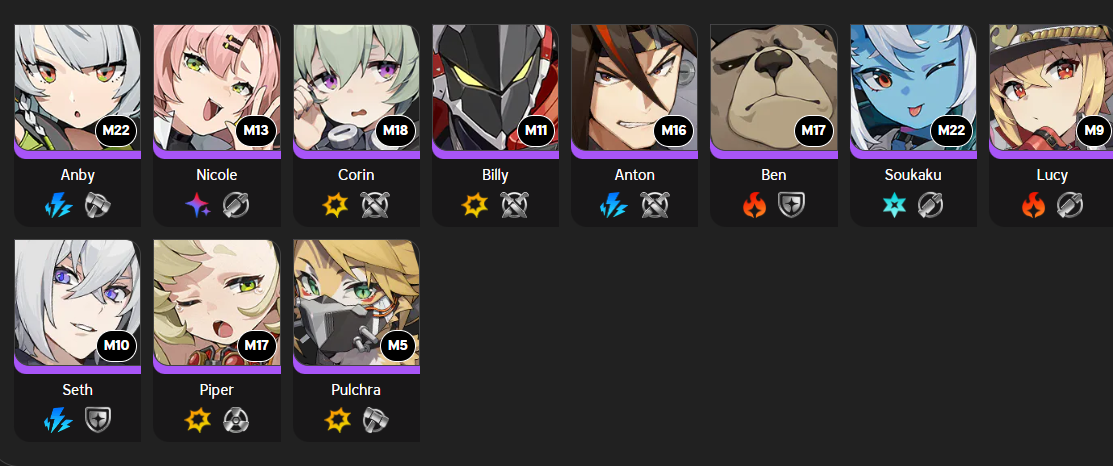Viewport: 1113px width, 466px height.
Task: Click Piper's Anomaly specialty icon
Action: tap(236, 421)
